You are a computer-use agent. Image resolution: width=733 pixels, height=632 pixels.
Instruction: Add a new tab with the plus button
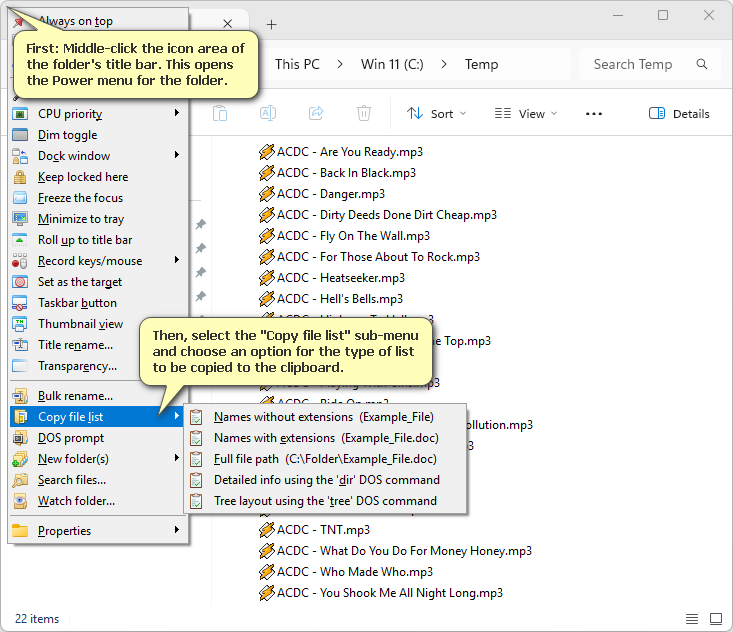point(272,25)
